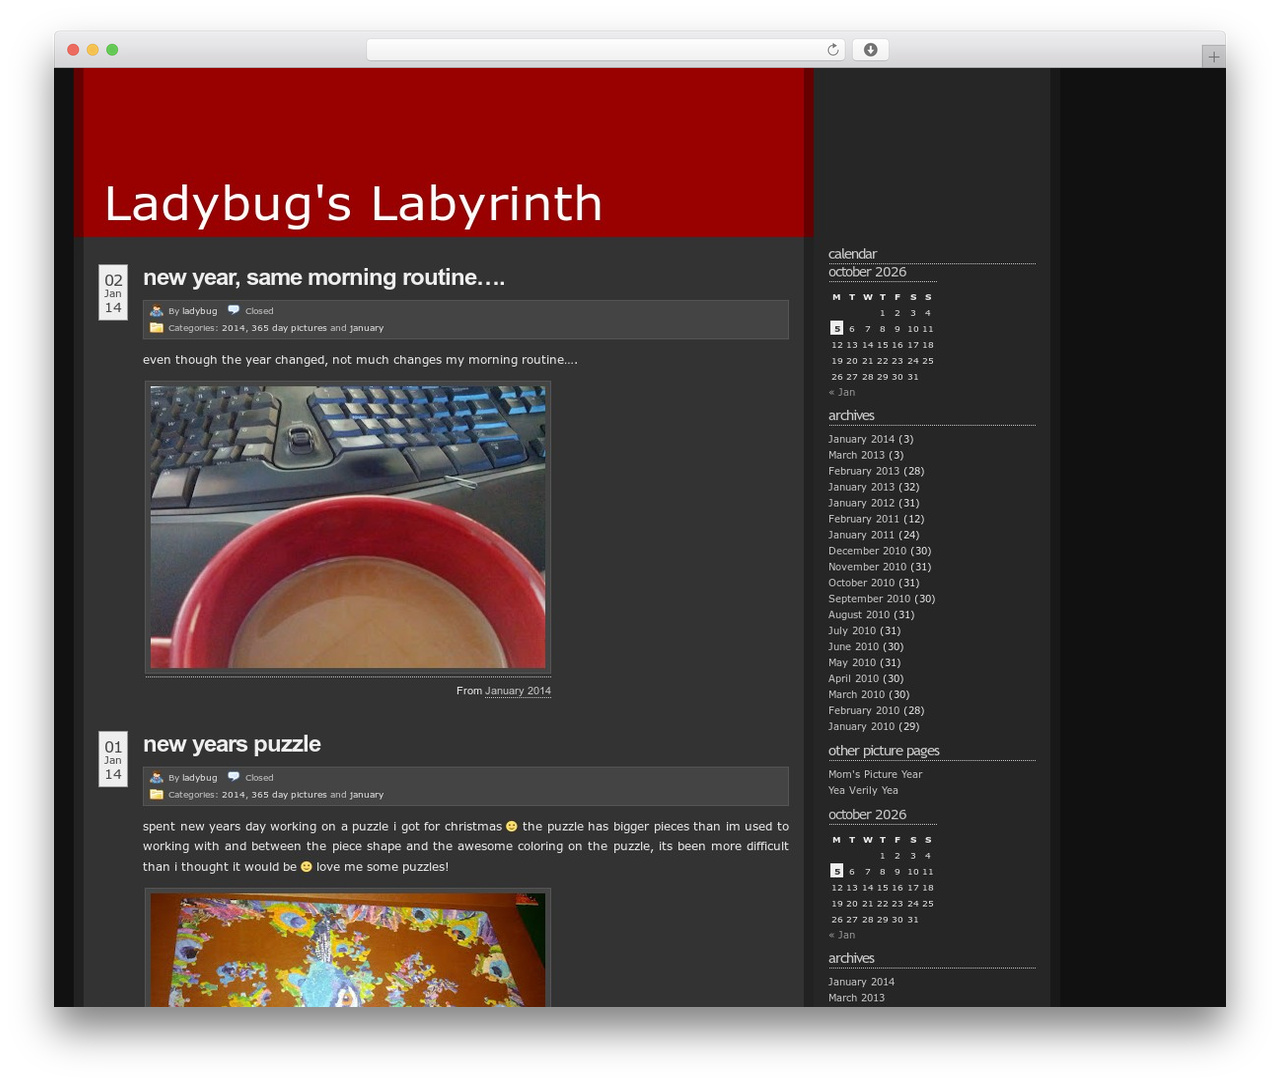
Task: Open archive 'January 2011'
Action: pyautogui.click(x=861, y=535)
